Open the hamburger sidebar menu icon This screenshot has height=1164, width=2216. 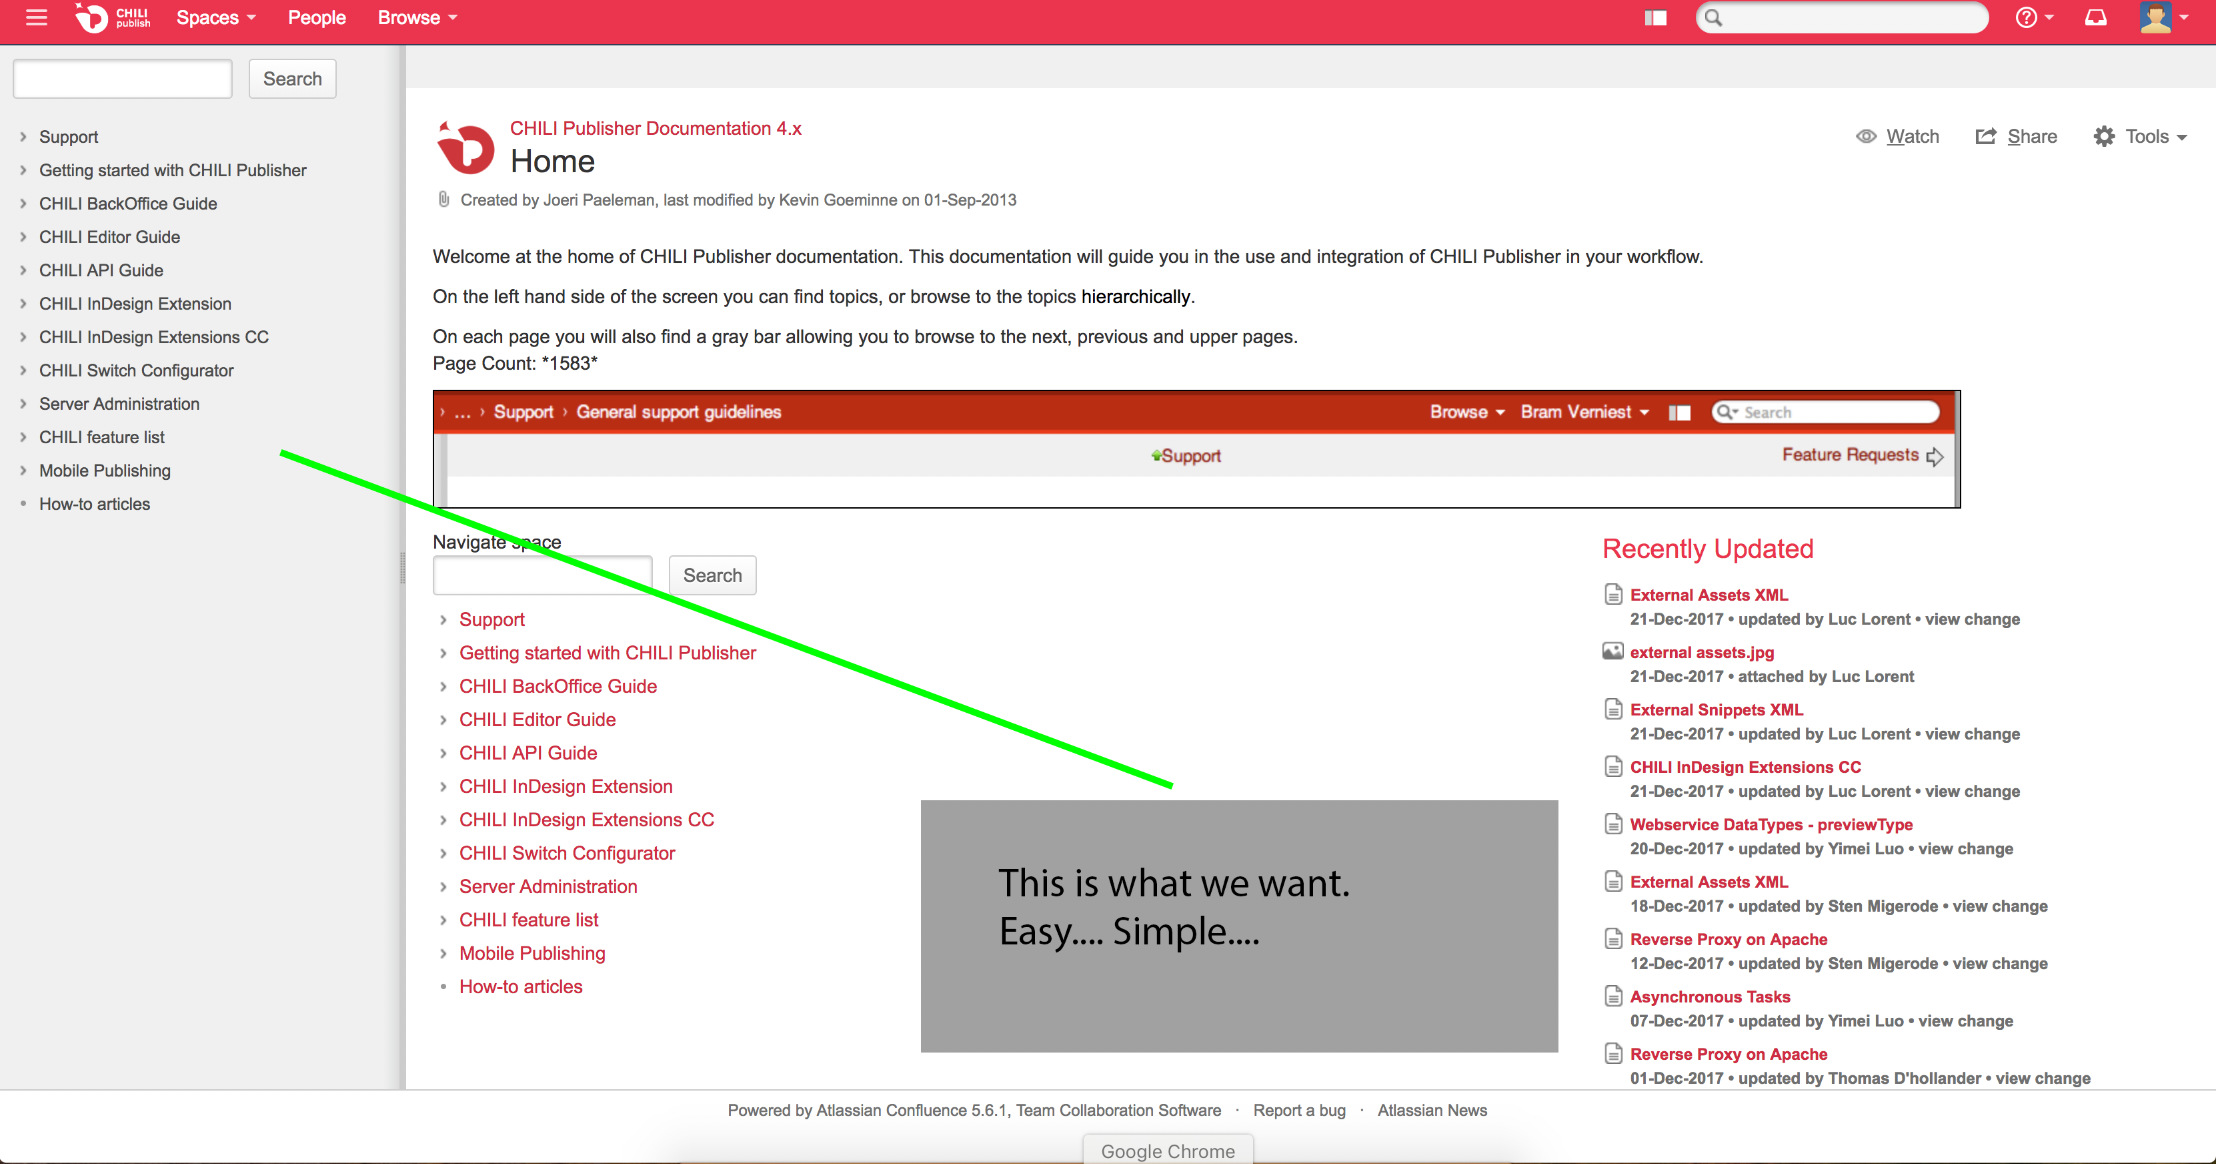coord(37,17)
